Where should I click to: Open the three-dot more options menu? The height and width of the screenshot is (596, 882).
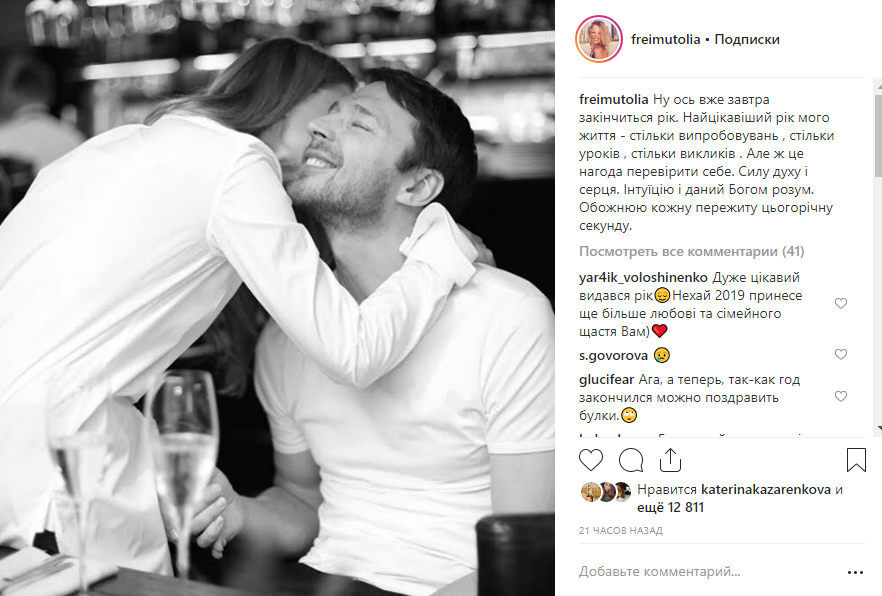(855, 573)
